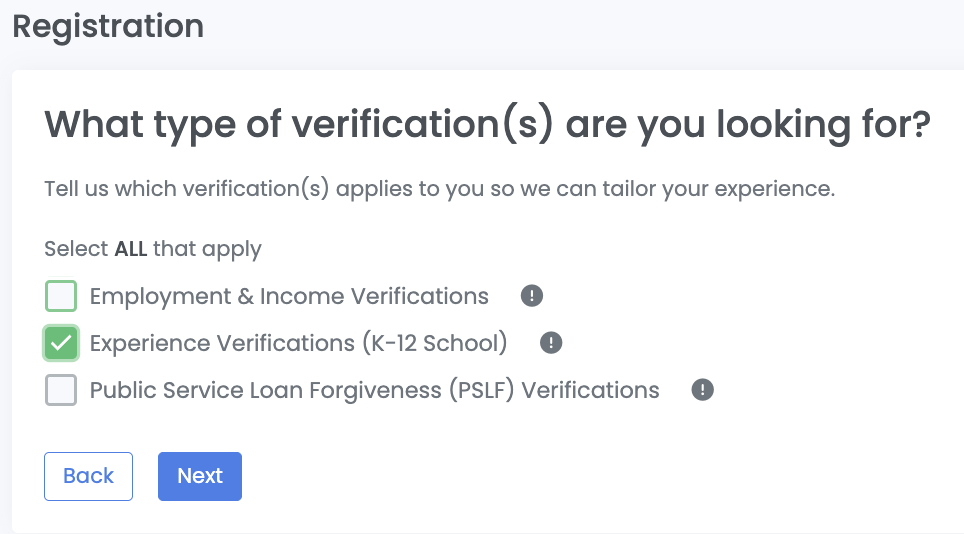Tick the Public Service Loan Forgiveness checkbox
The width and height of the screenshot is (964, 534).
click(x=61, y=390)
